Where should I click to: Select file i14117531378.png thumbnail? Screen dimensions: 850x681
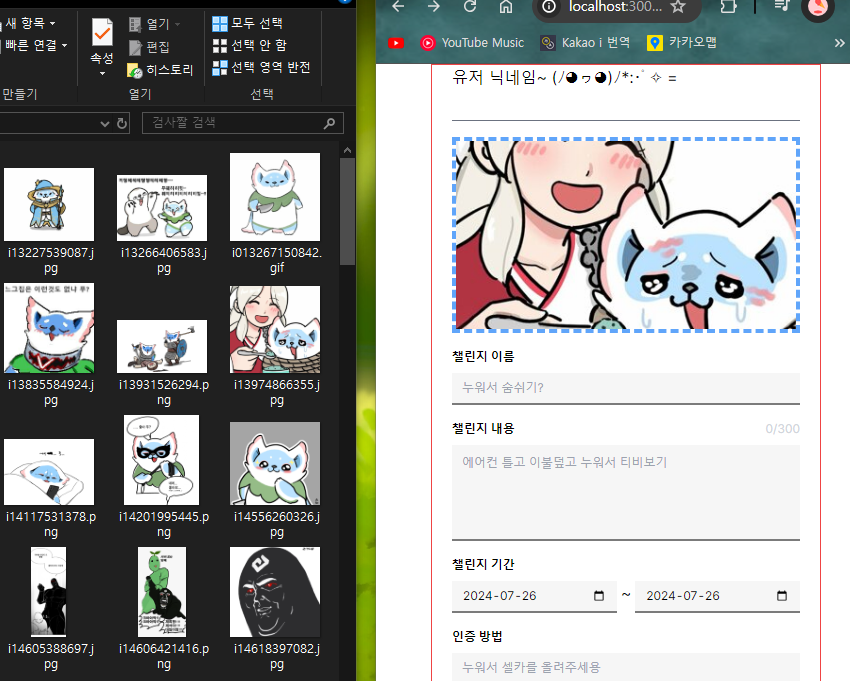point(49,472)
